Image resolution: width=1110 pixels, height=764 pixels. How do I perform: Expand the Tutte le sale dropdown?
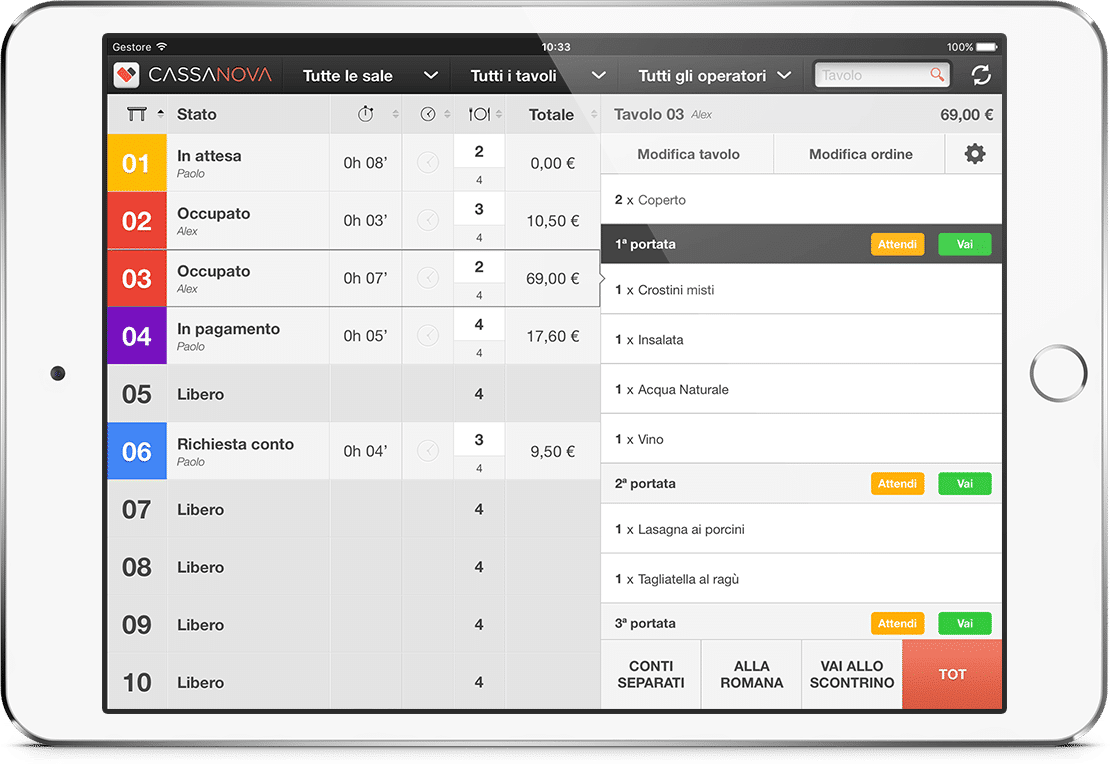pos(370,76)
